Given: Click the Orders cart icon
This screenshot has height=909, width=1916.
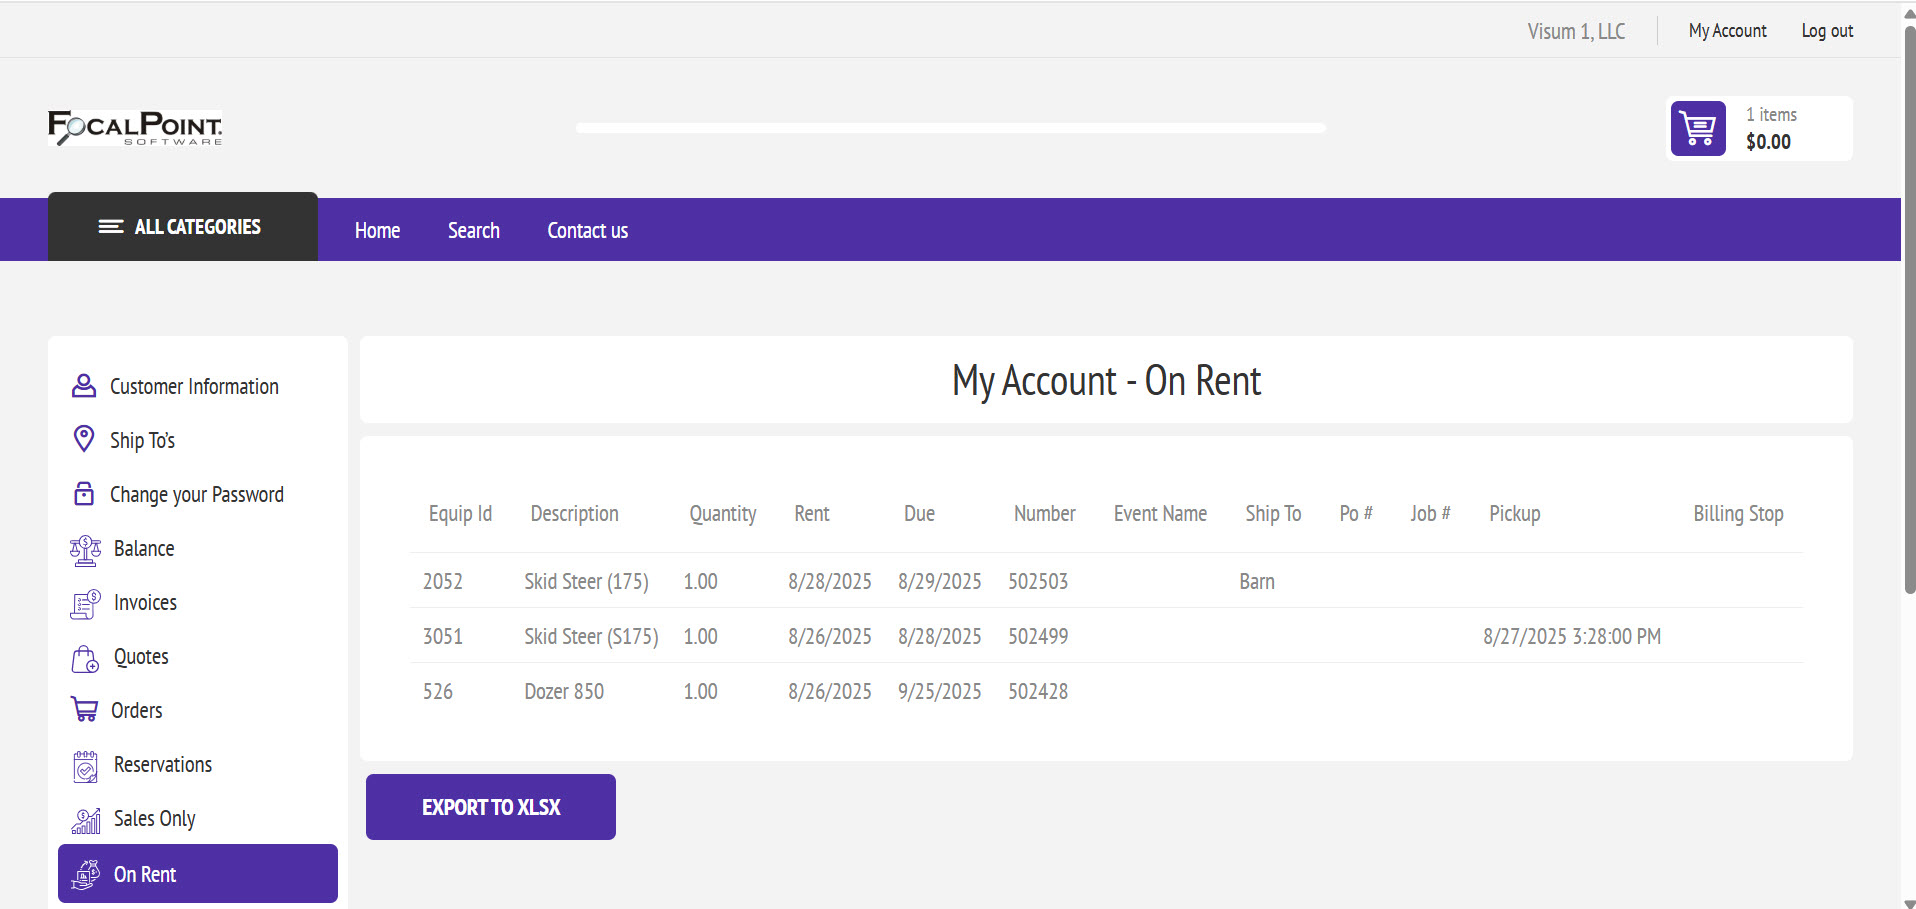Looking at the screenshot, I should [85, 710].
